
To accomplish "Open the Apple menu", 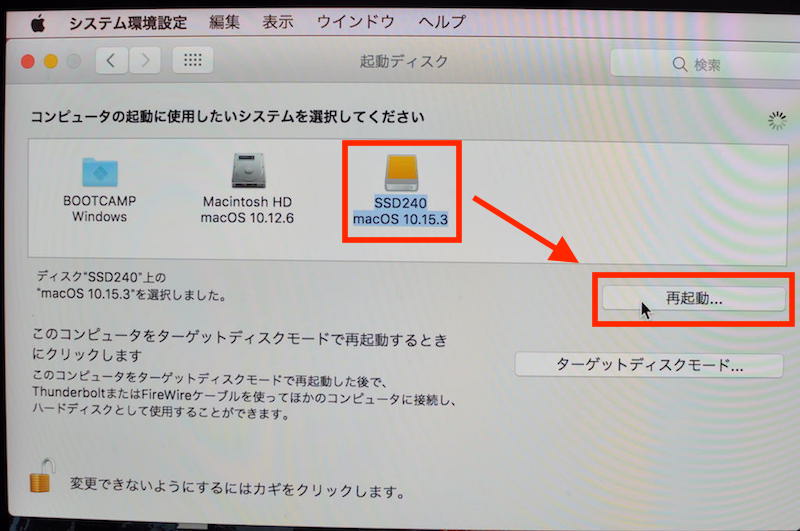I will (x=38, y=23).
